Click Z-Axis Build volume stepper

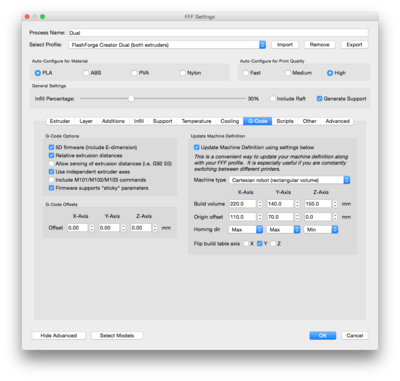click(335, 204)
